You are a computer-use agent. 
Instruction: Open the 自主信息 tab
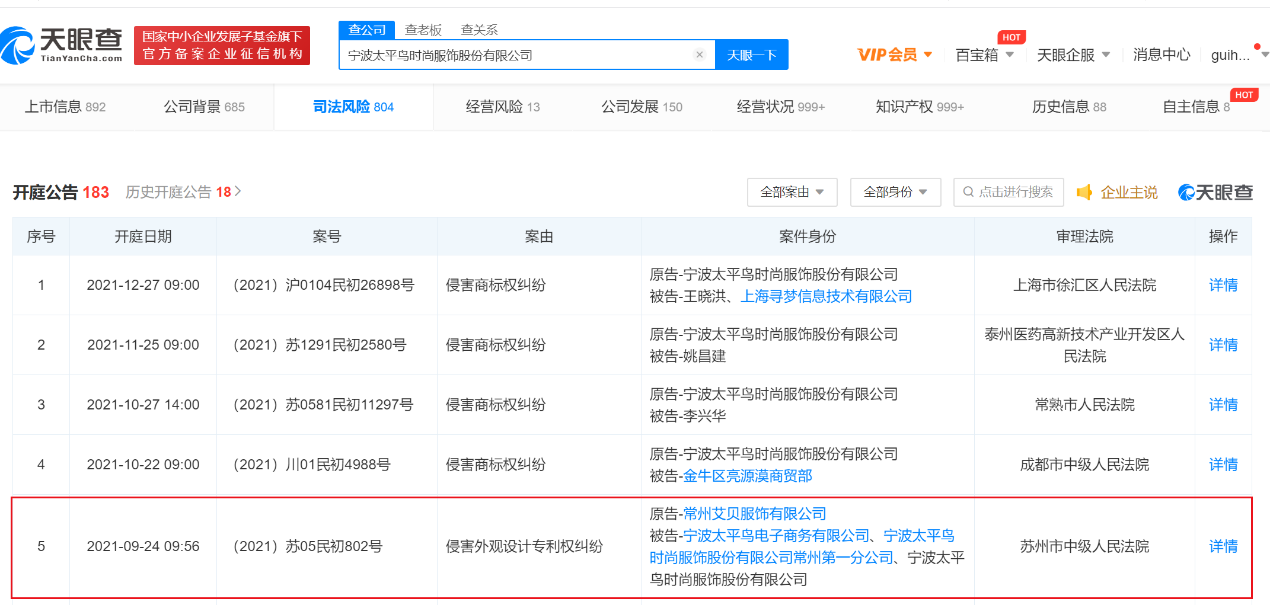(1196, 107)
